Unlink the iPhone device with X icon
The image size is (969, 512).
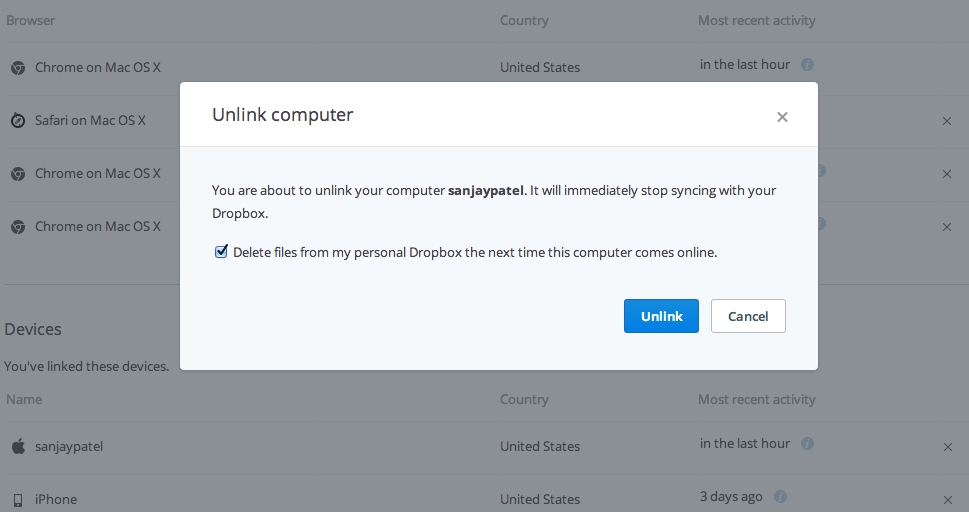[x=947, y=499]
